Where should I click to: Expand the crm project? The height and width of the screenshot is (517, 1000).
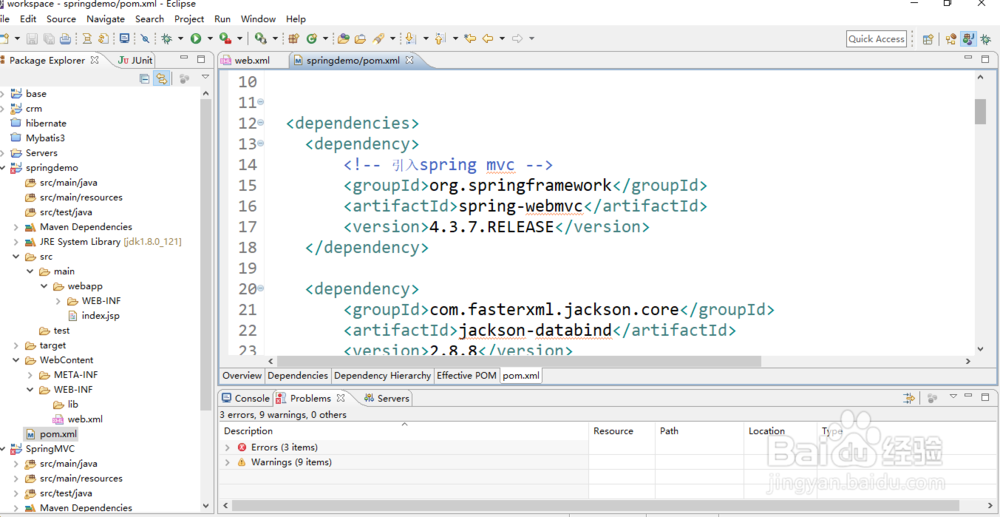[3, 108]
